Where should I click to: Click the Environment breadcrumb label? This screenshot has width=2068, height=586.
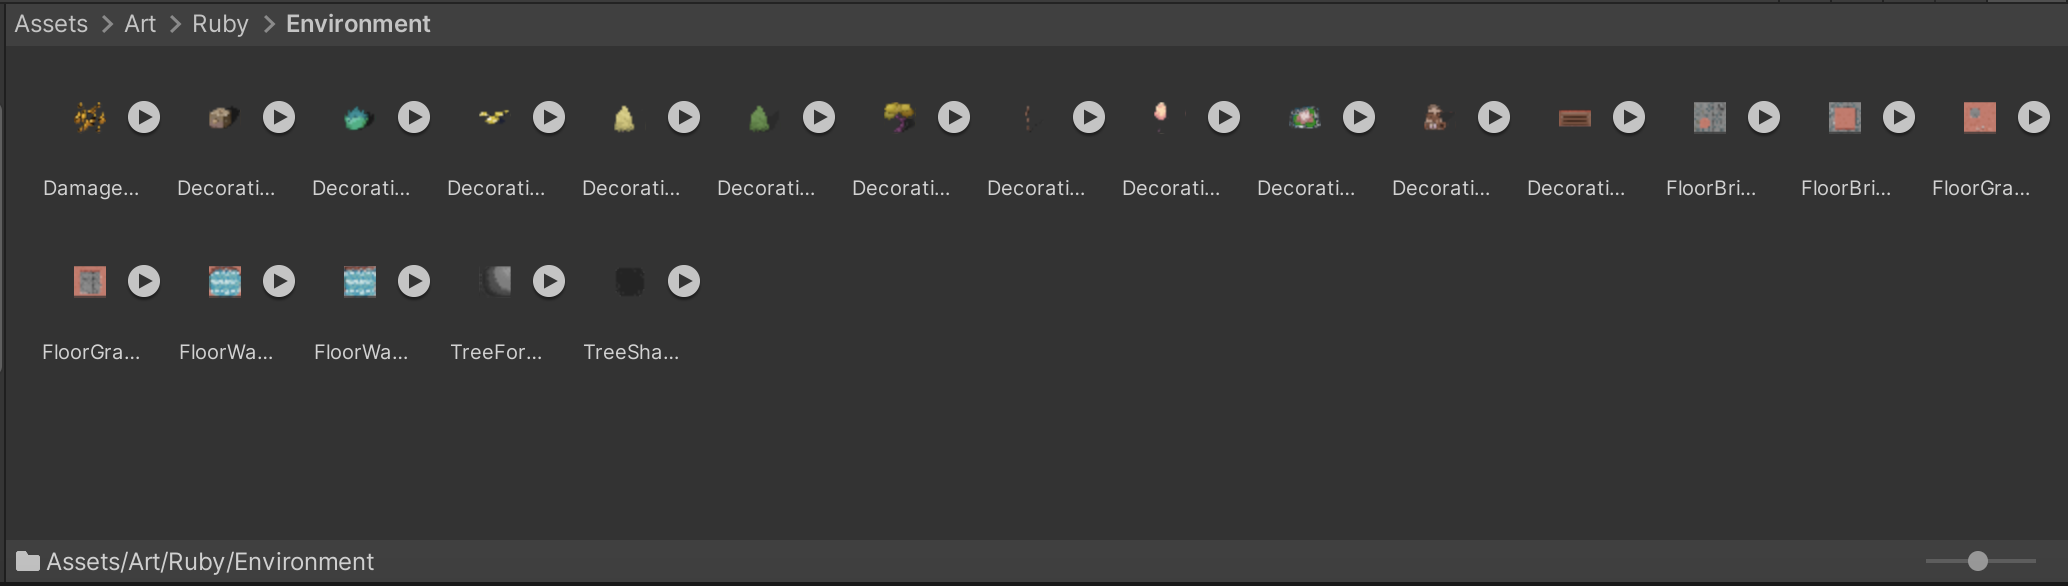pos(358,24)
